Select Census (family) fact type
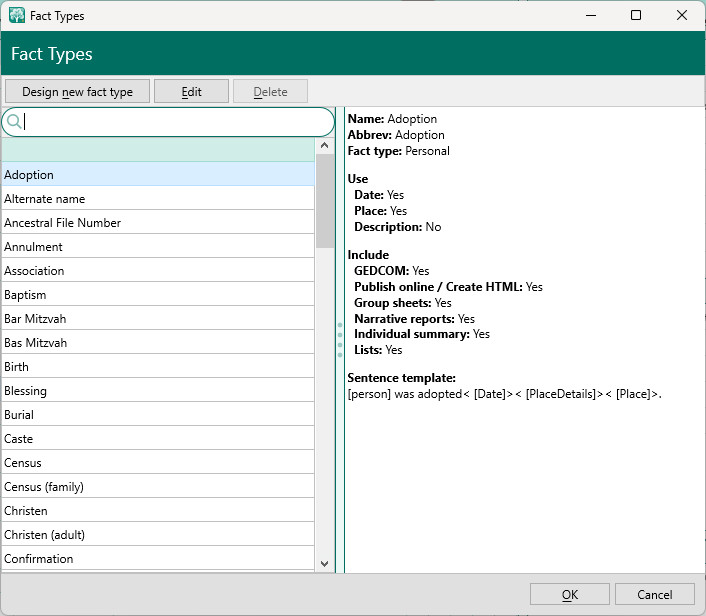 158,487
